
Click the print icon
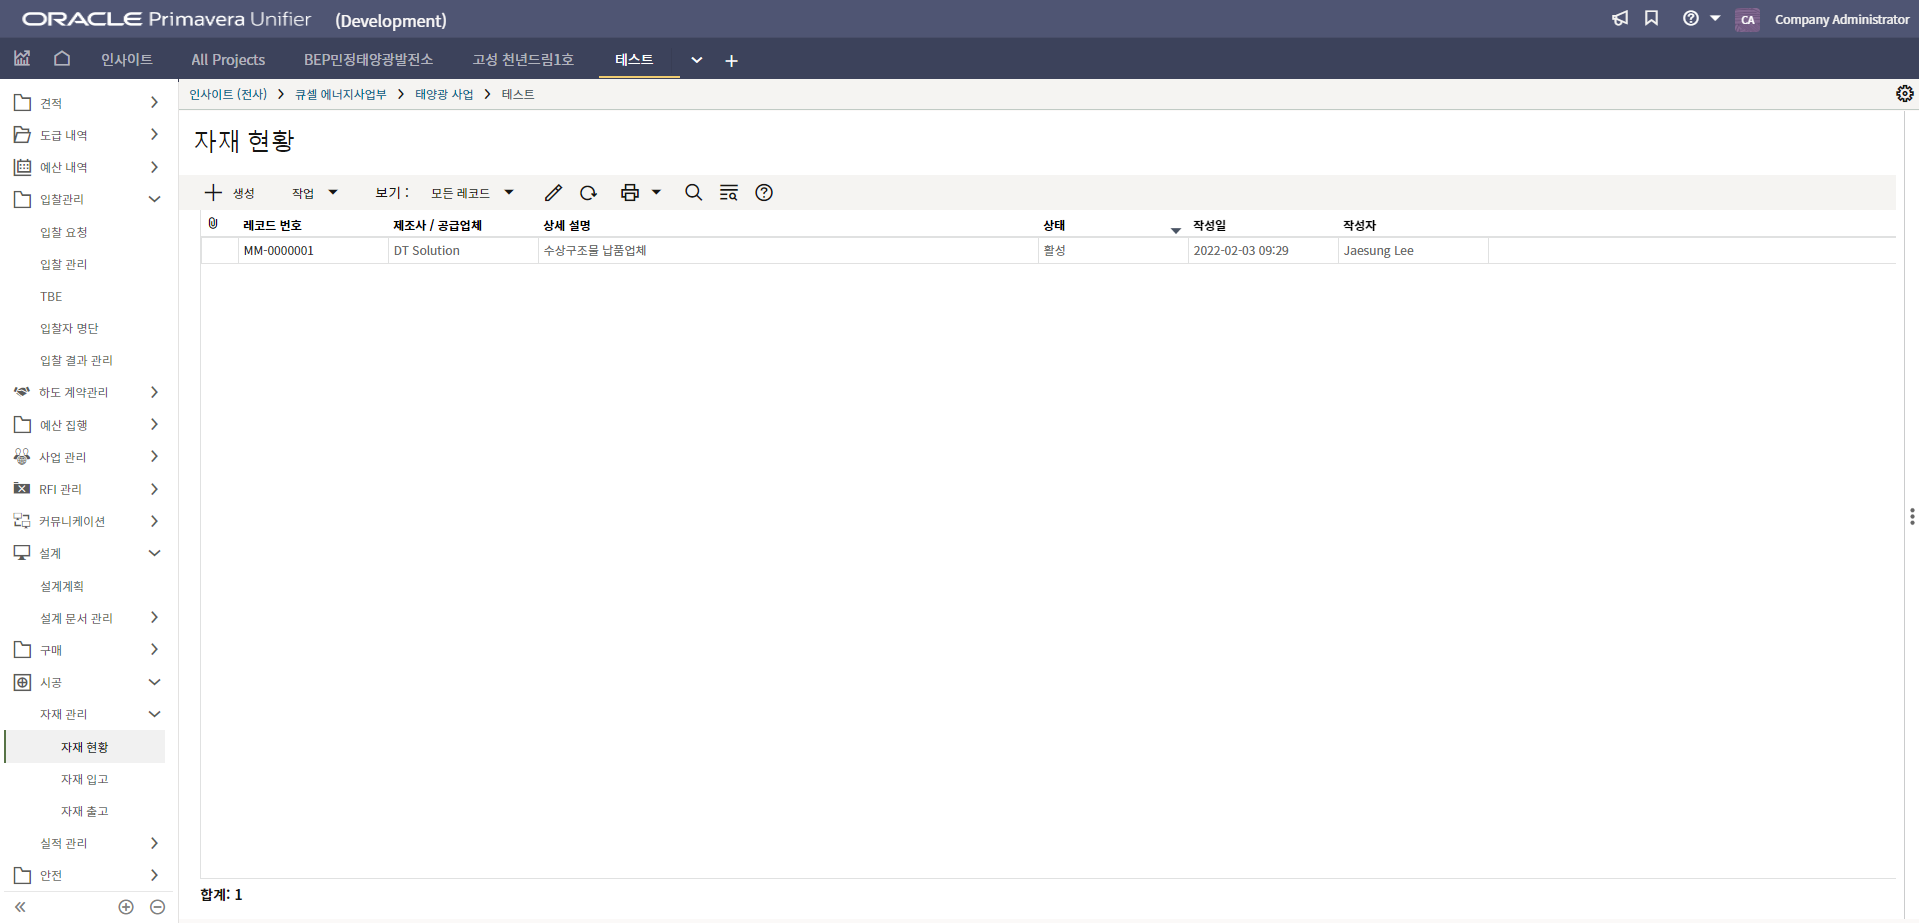click(x=629, y=193)
